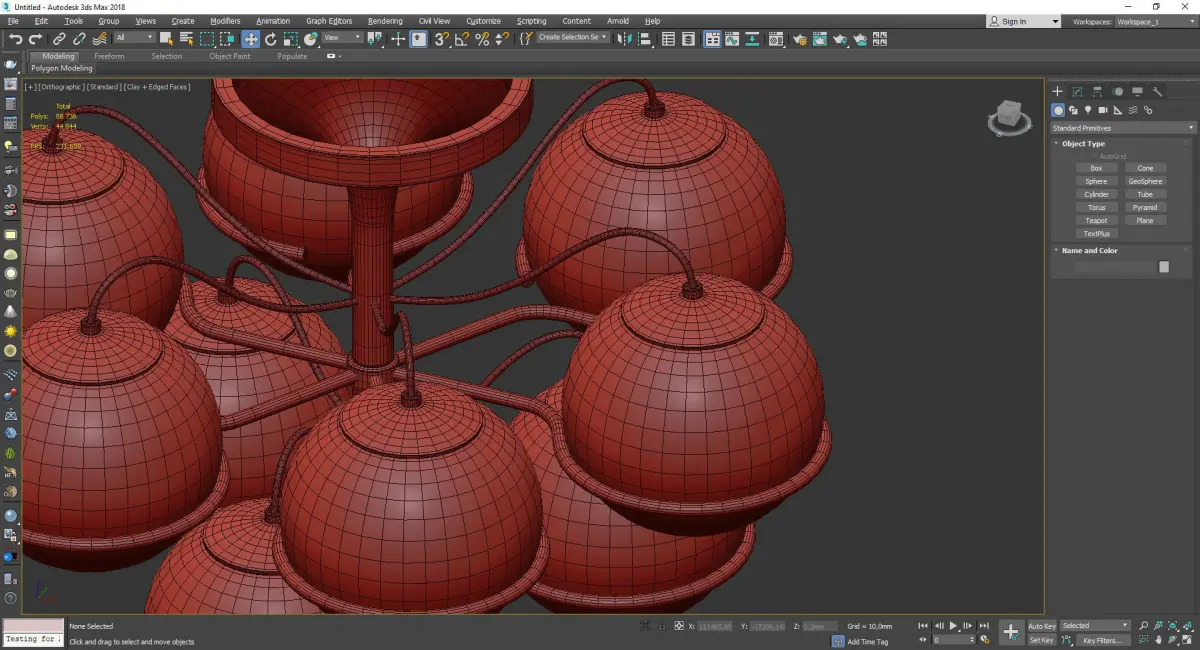Click the Mirror tool icon
The width and height of the screenshot is (1200, 650).
coord(624,39)
